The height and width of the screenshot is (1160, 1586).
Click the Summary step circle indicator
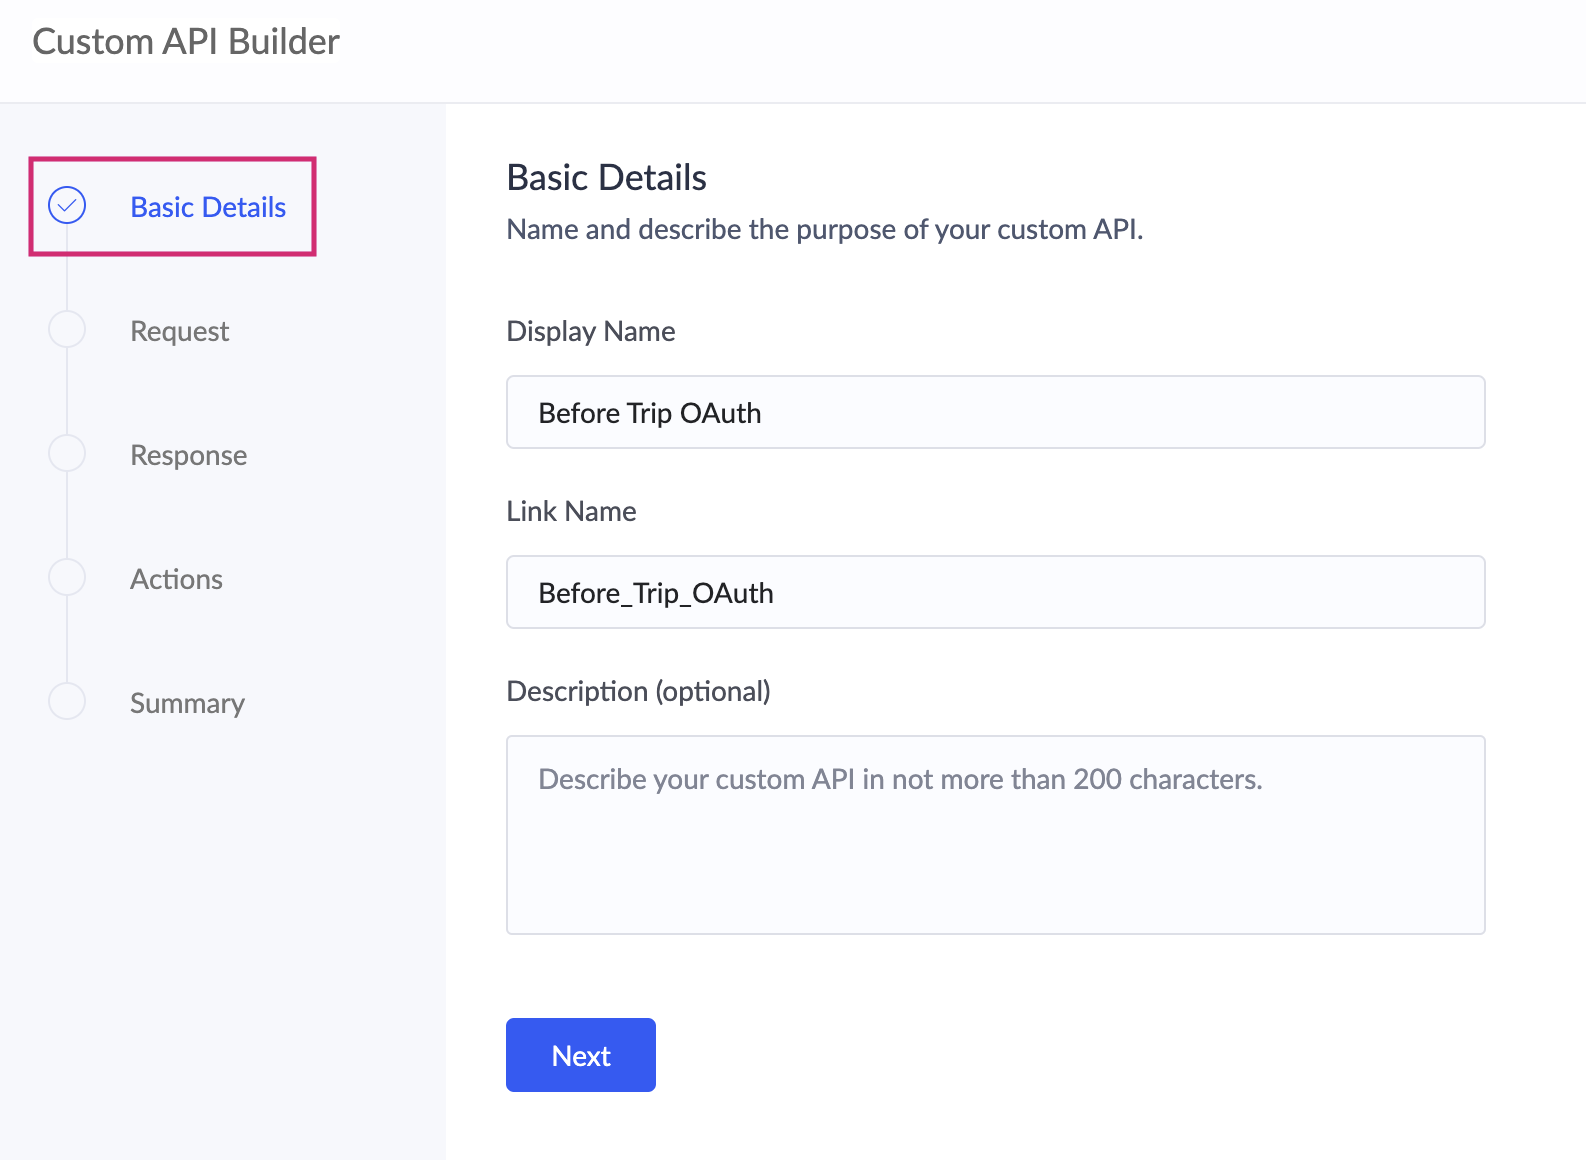(x=67, y=701)
